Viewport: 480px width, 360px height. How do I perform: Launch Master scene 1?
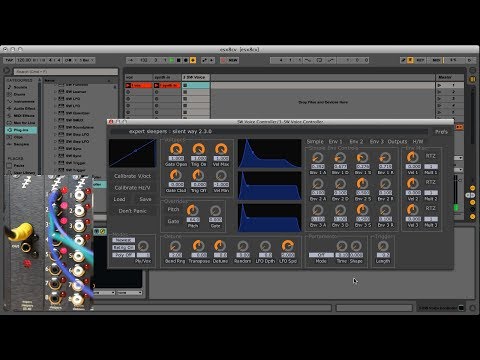click(440, 86)
